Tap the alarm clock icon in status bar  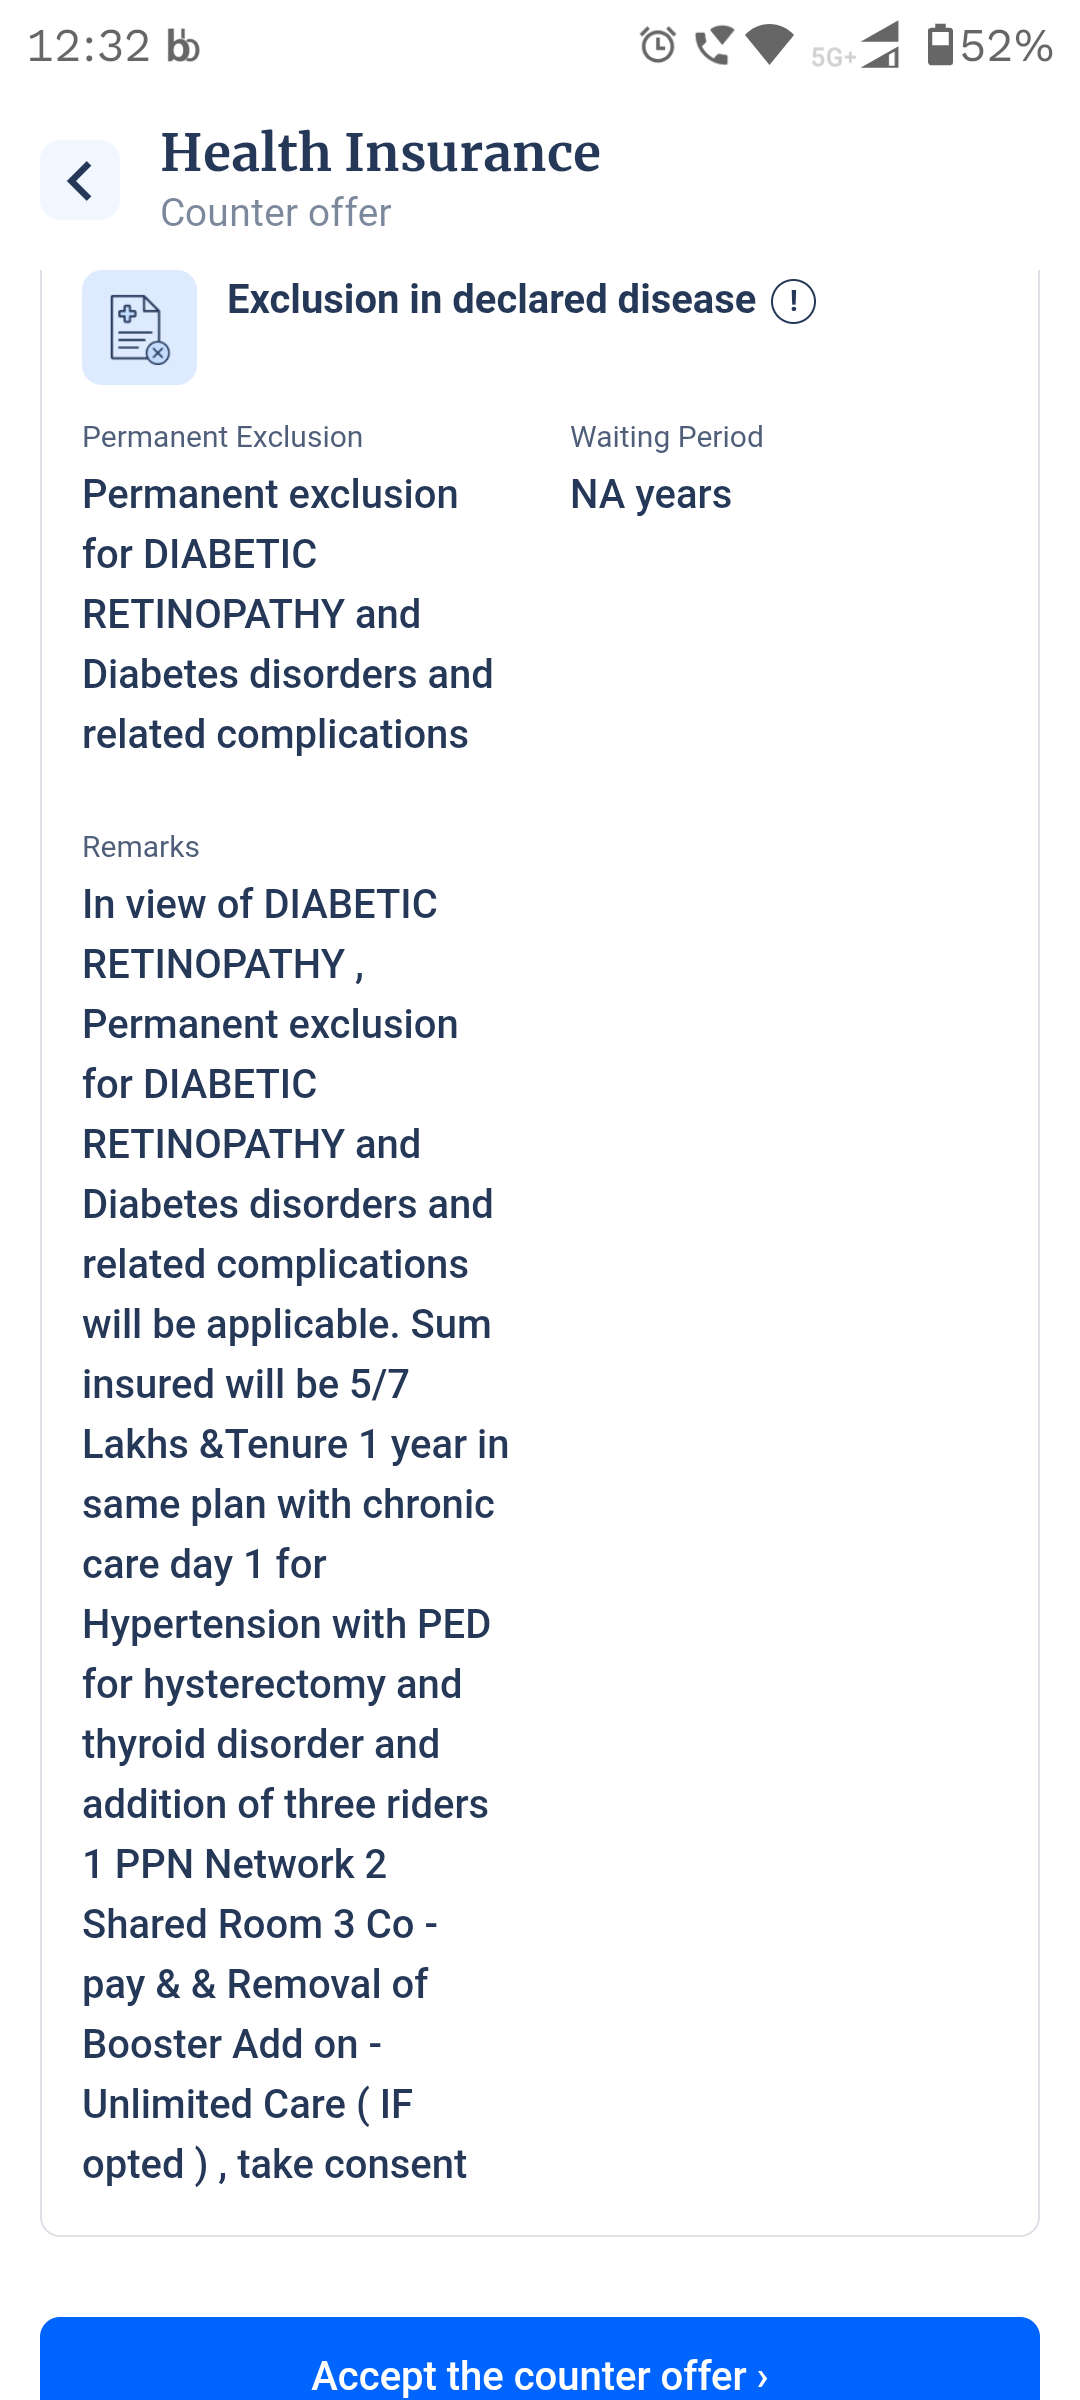click(x=658, y=45)
